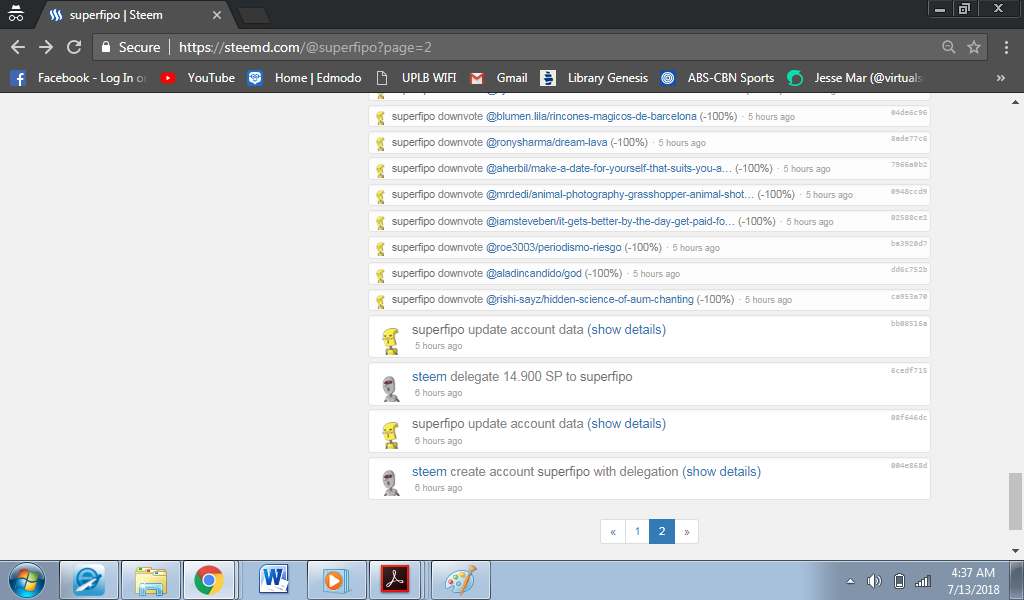This screenshot has height=600, width=1024.
Task: Show hidden system tray icons arrow
Action: (x=850, y=580)
